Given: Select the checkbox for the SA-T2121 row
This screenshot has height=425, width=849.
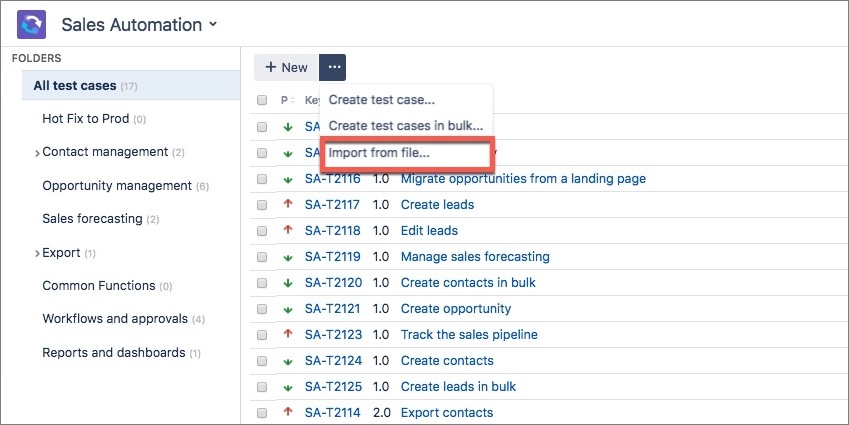Looking at the screenshot, I should coord(262,308).
